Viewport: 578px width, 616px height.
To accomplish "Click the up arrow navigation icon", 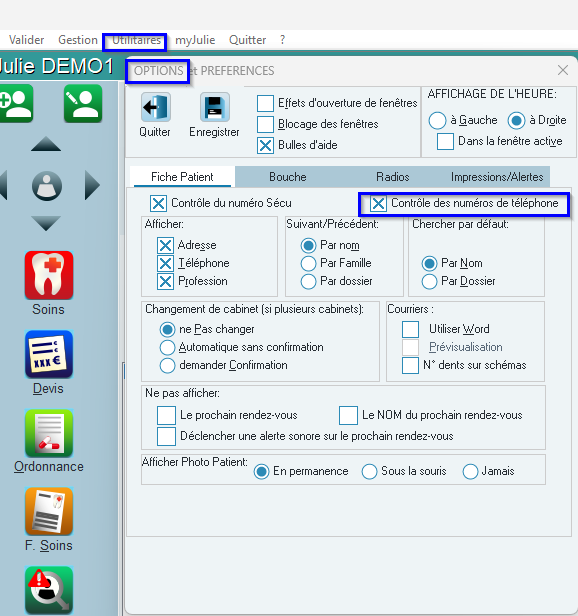I will coord(46,144).
